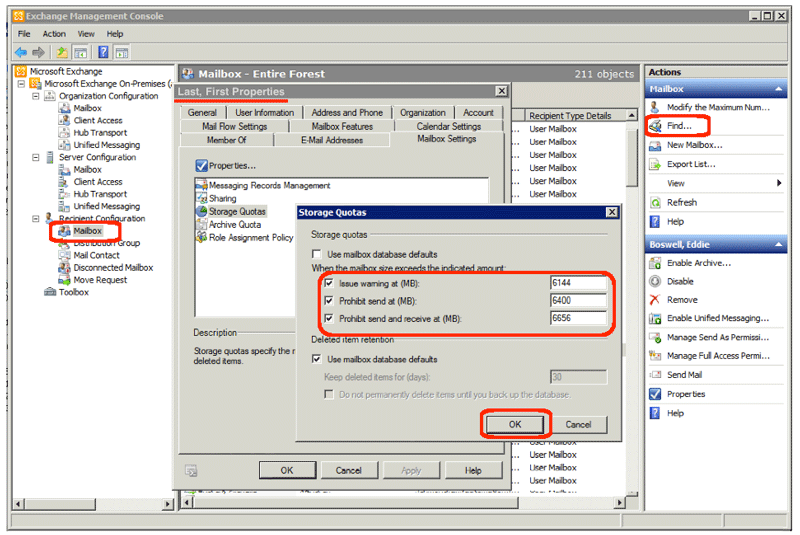The image size is (800, 535).
Task: Select Role Assignment Policy item
Action: click(x=250, y=238)
